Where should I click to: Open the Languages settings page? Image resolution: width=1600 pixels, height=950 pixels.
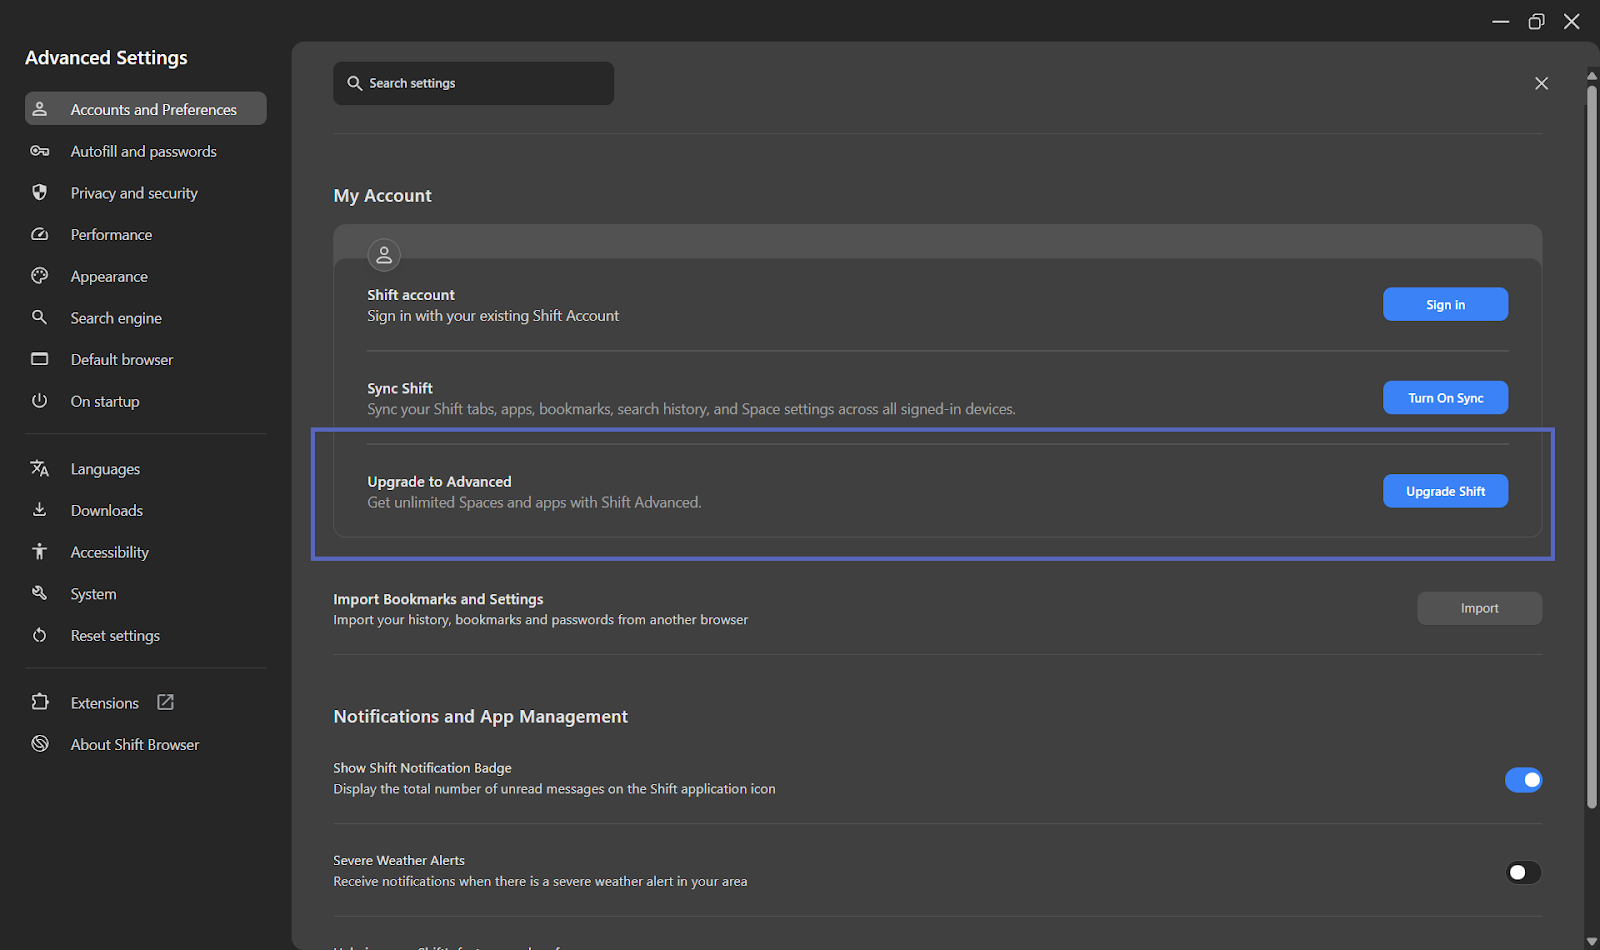pos(146,469)
